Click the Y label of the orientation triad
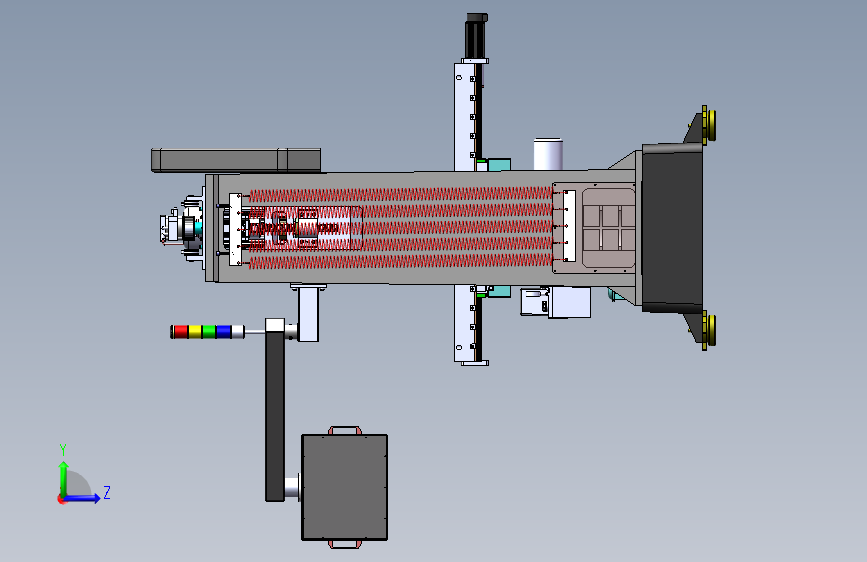867x562 pixels. pyautogui.click(x=63, y=449)
